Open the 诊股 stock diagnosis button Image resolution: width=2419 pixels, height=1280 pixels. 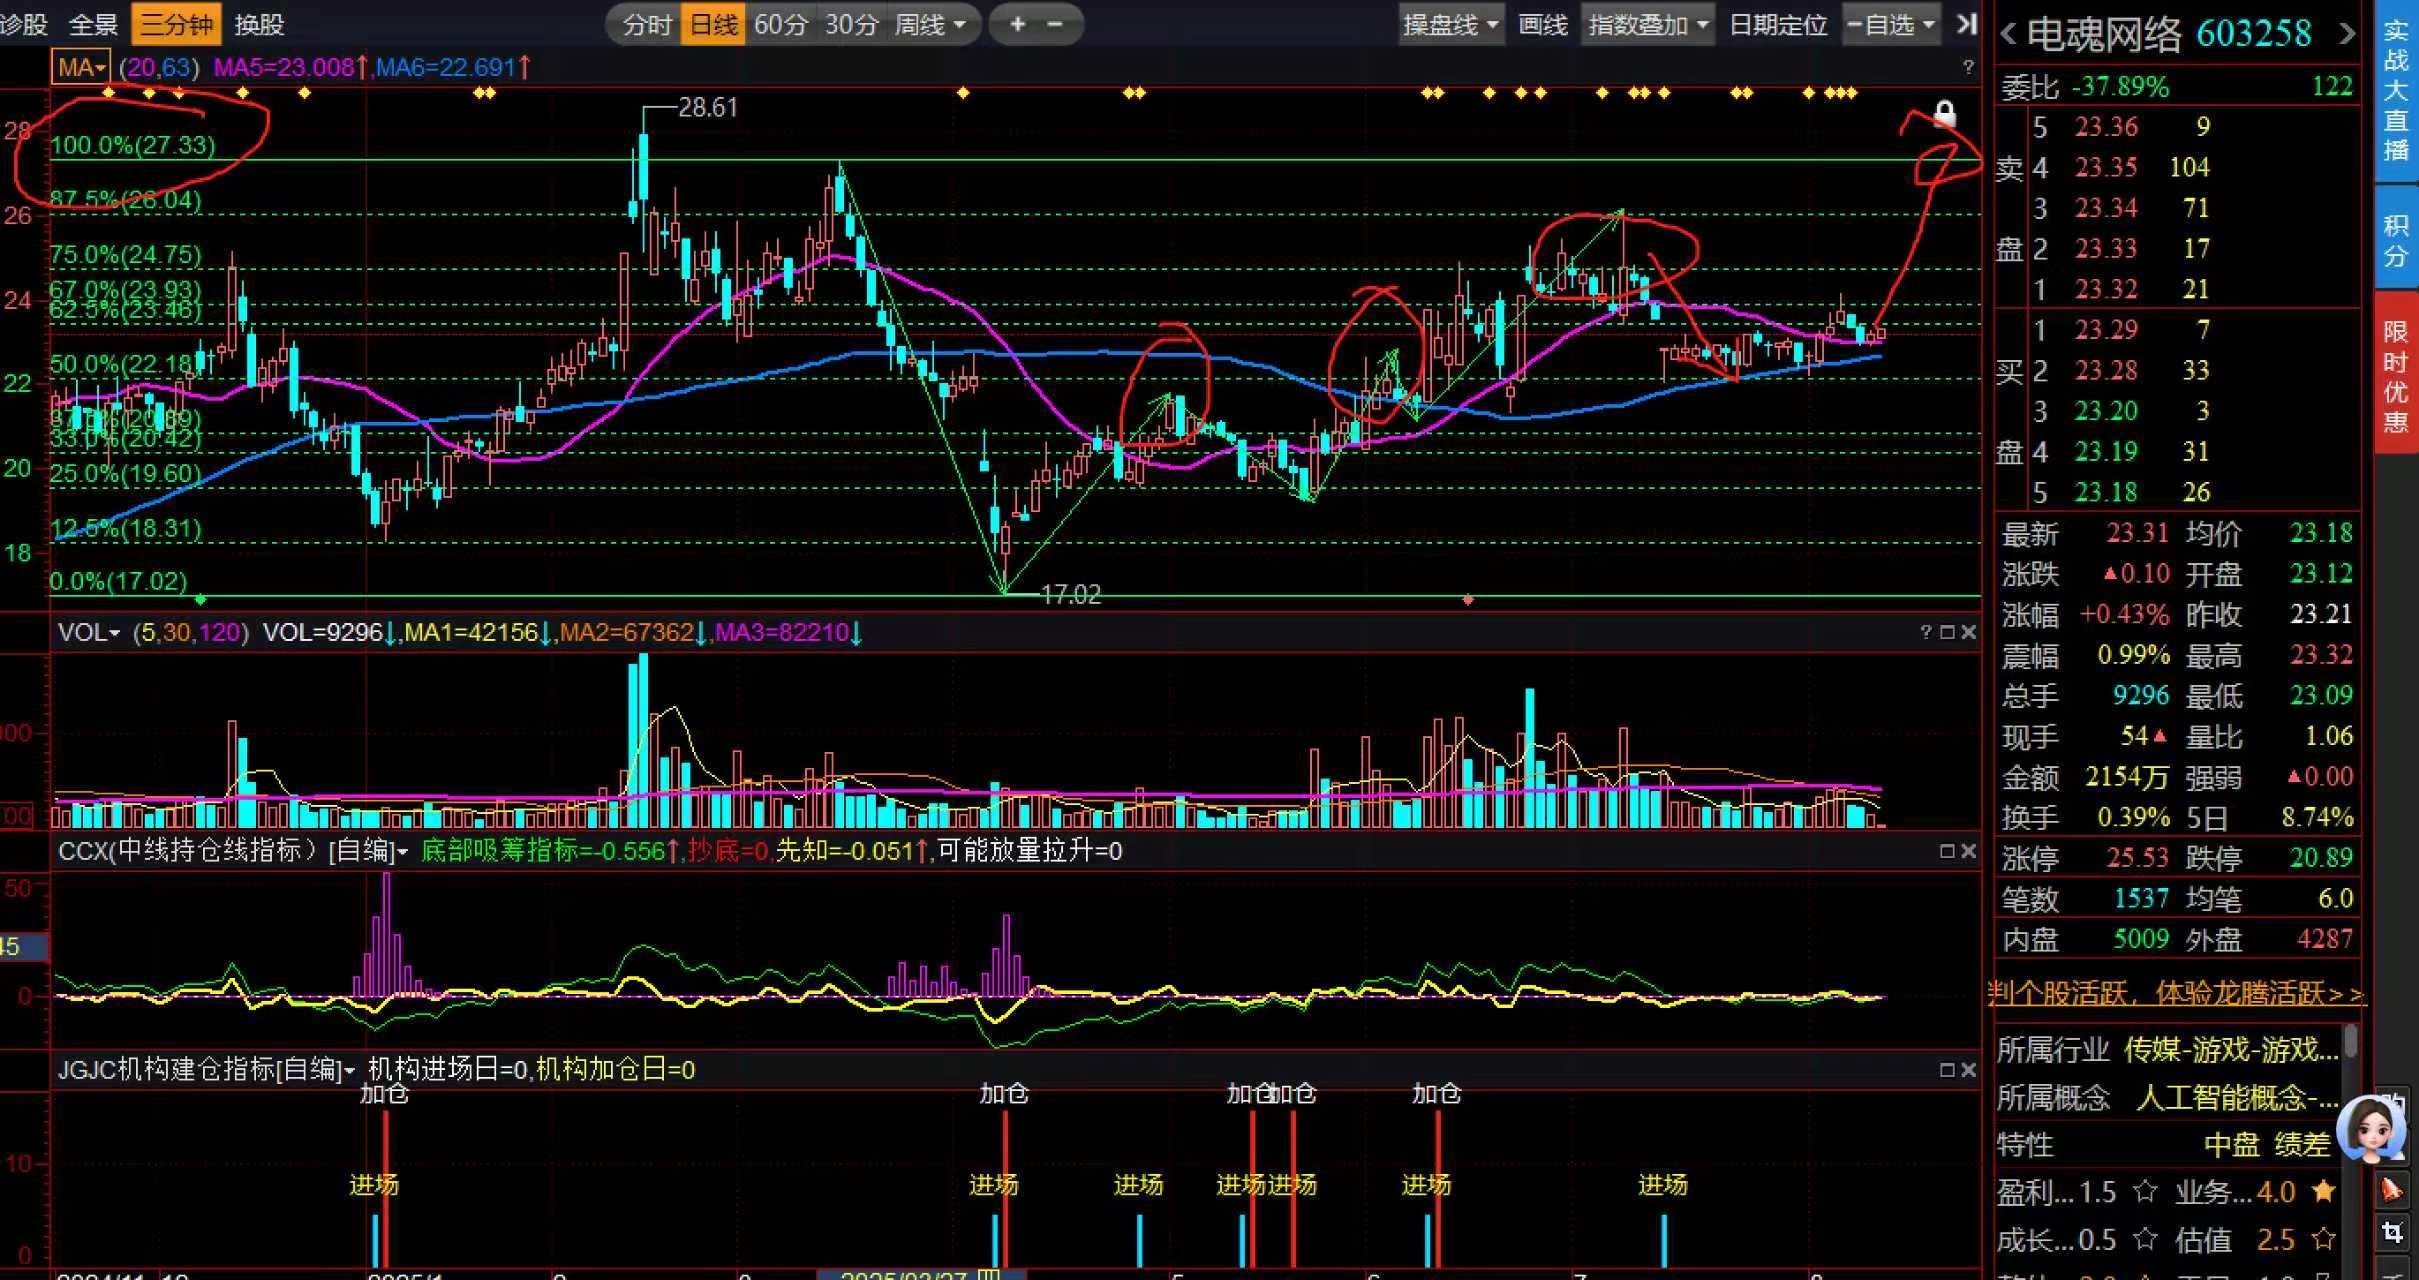click(23, 24)
